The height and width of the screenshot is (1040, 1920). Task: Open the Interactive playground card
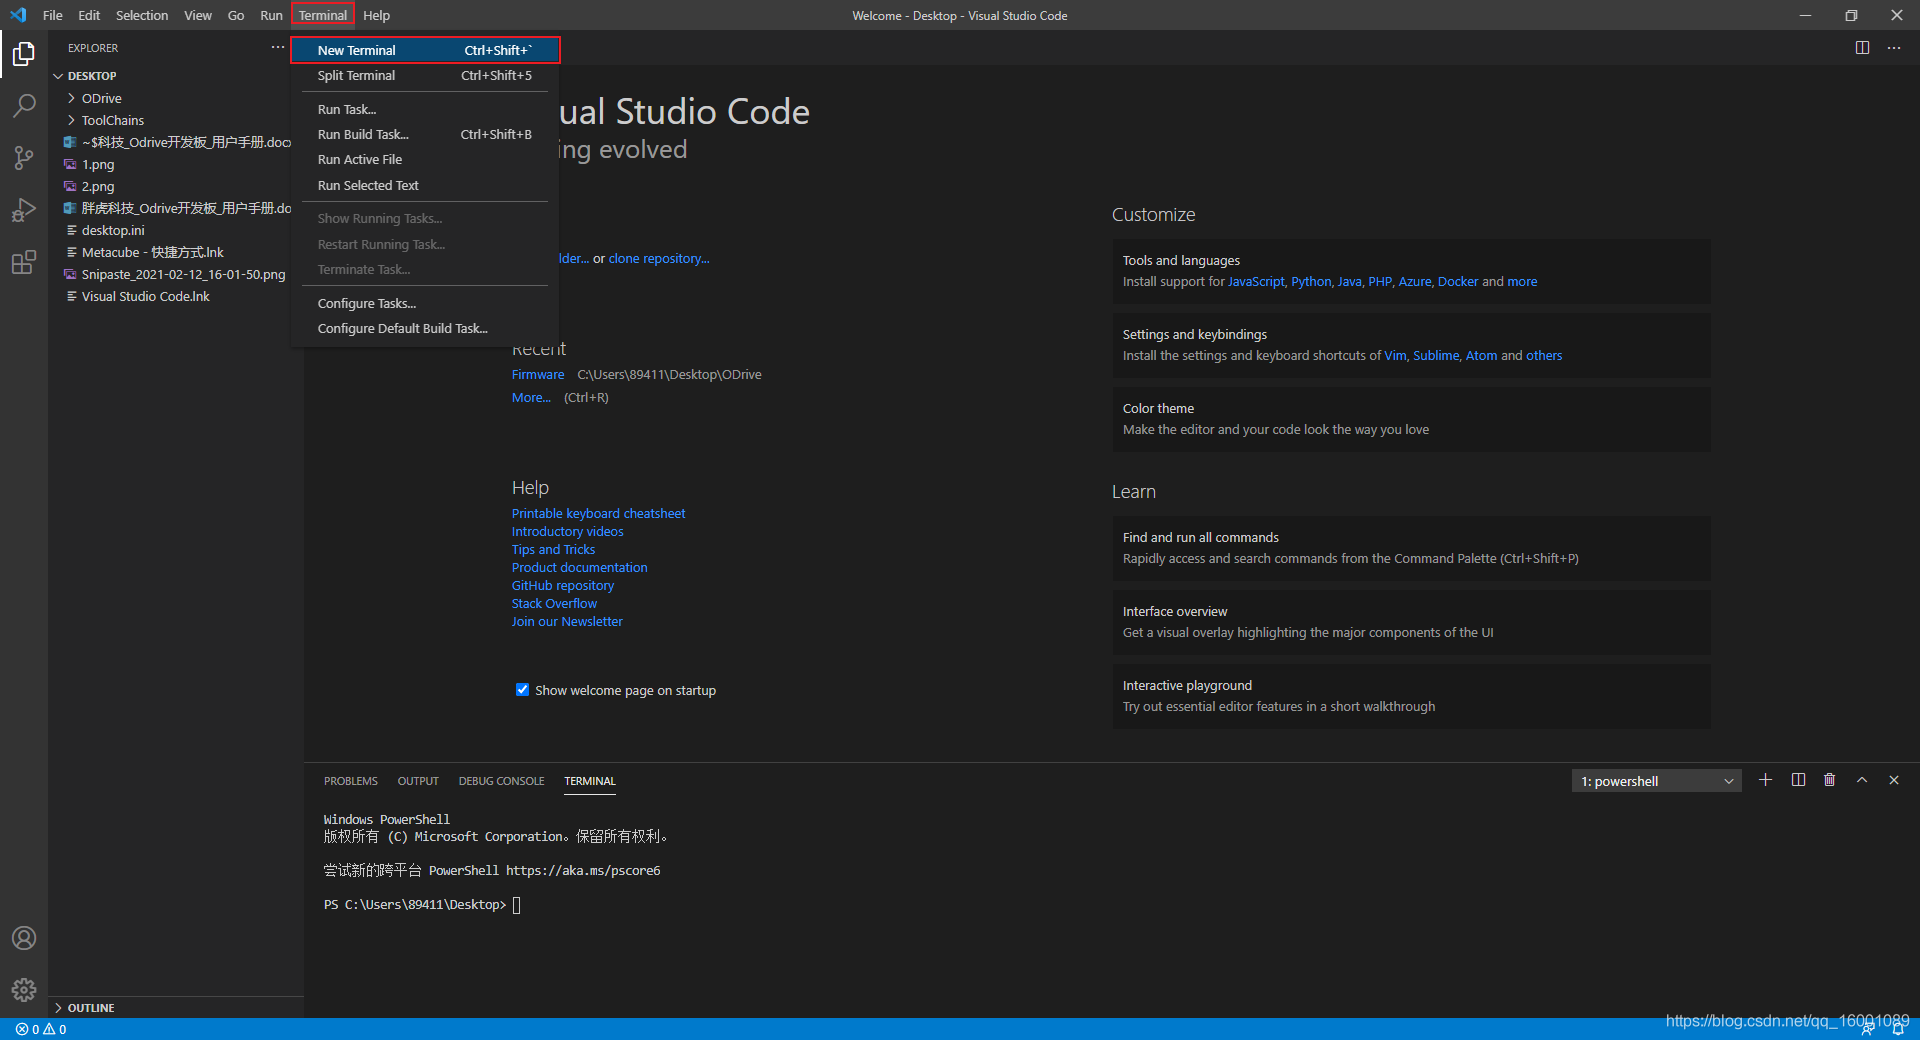pos(1411,696)
